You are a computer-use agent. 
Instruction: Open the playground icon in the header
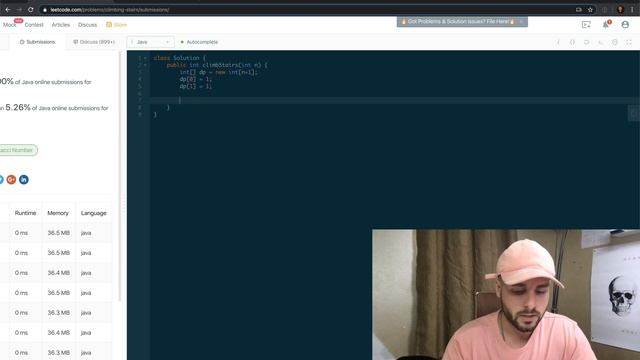(586, 25)
